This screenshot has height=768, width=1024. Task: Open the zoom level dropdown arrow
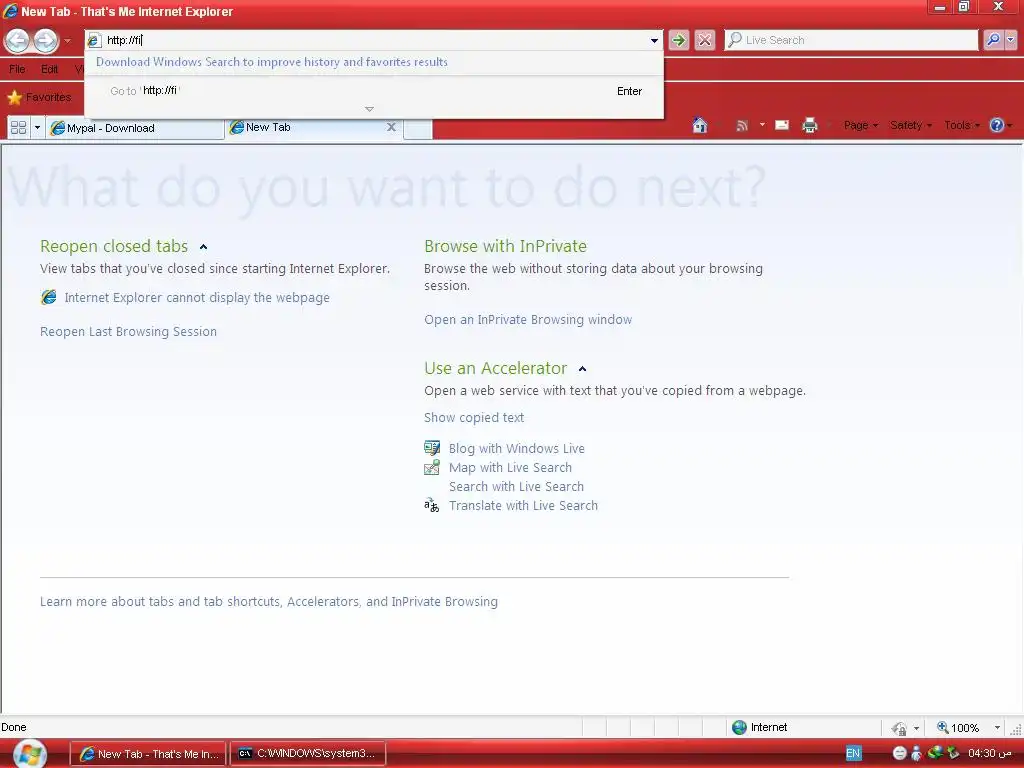(997, 728)
